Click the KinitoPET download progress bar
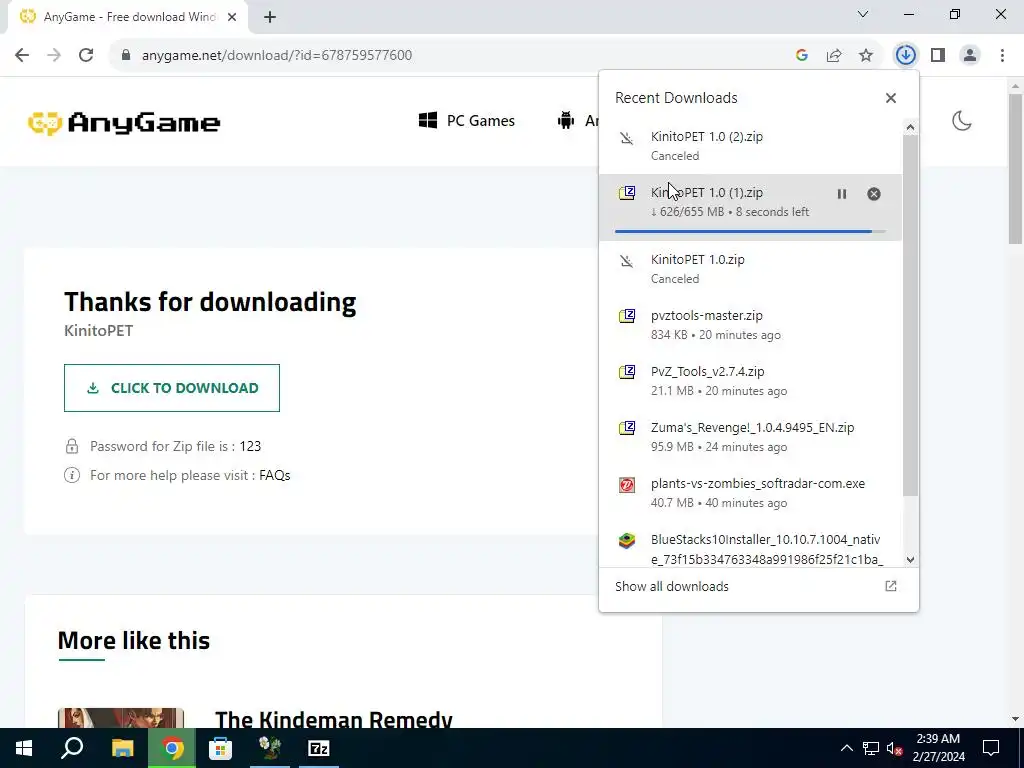Viewport: 1024px width, 768px height. click(750, 231)
